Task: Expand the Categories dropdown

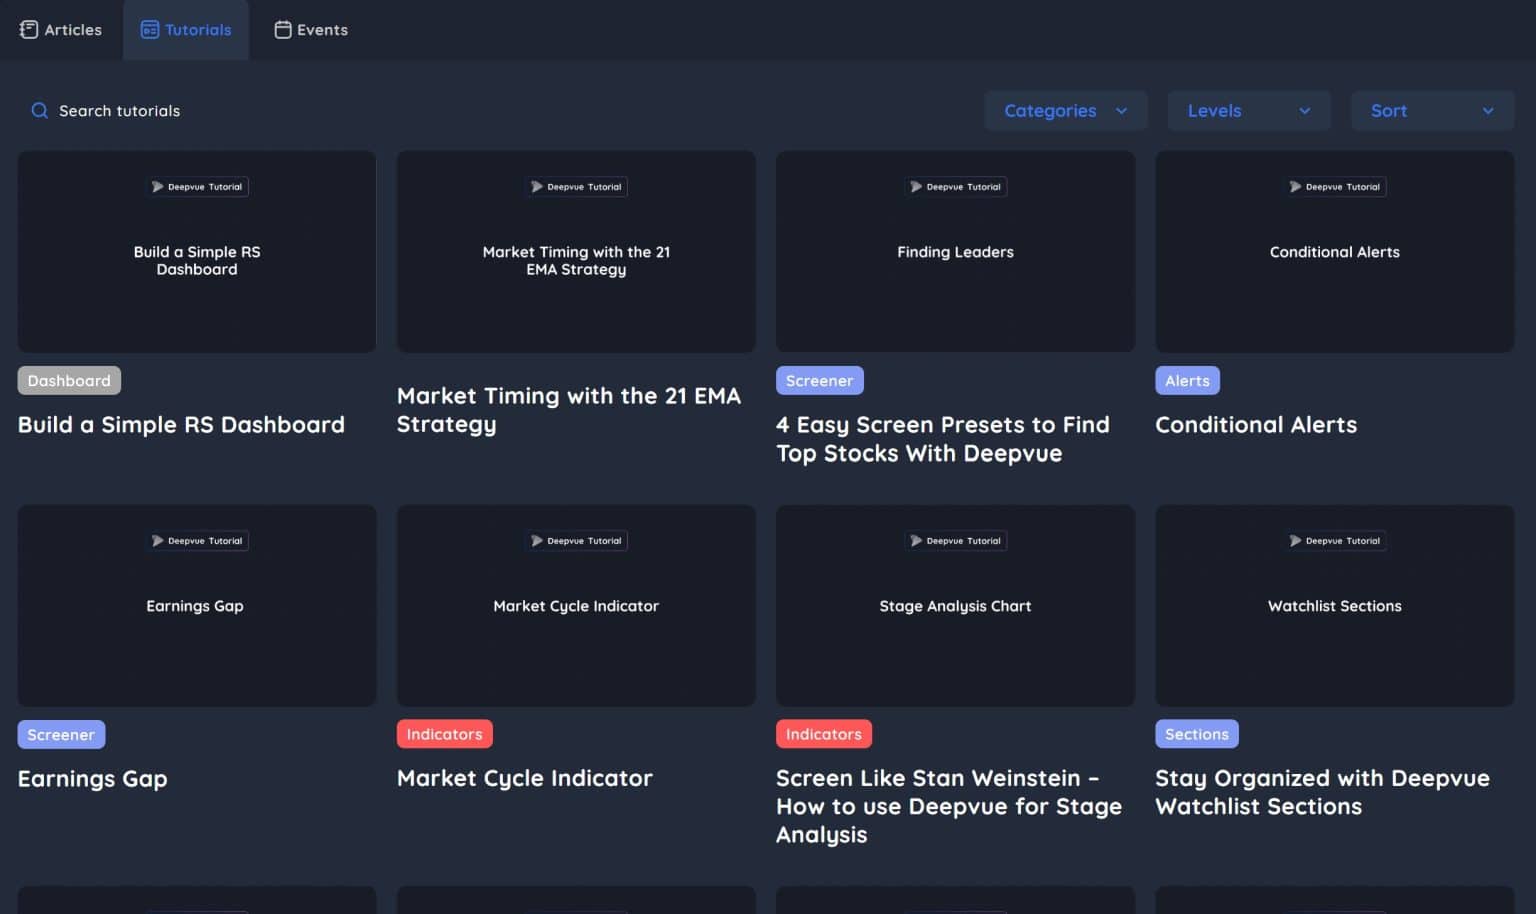Action: [1066, 111]
